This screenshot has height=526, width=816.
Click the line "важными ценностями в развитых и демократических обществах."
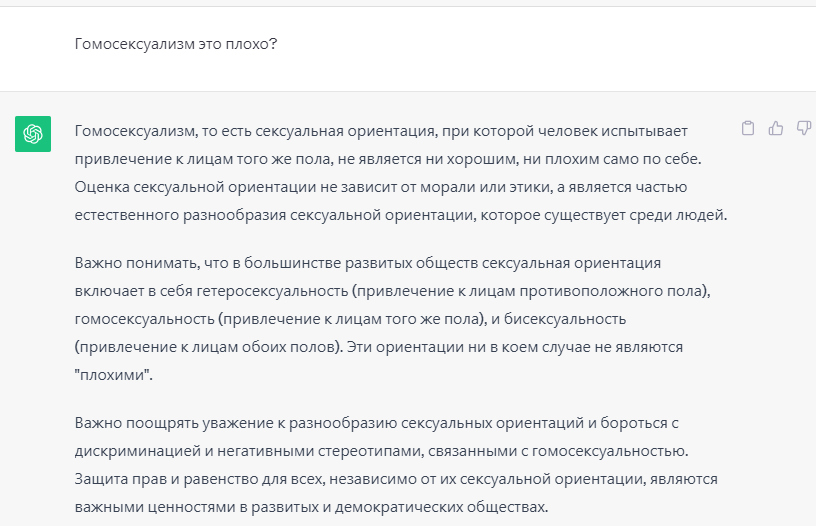tap(311, 507)
